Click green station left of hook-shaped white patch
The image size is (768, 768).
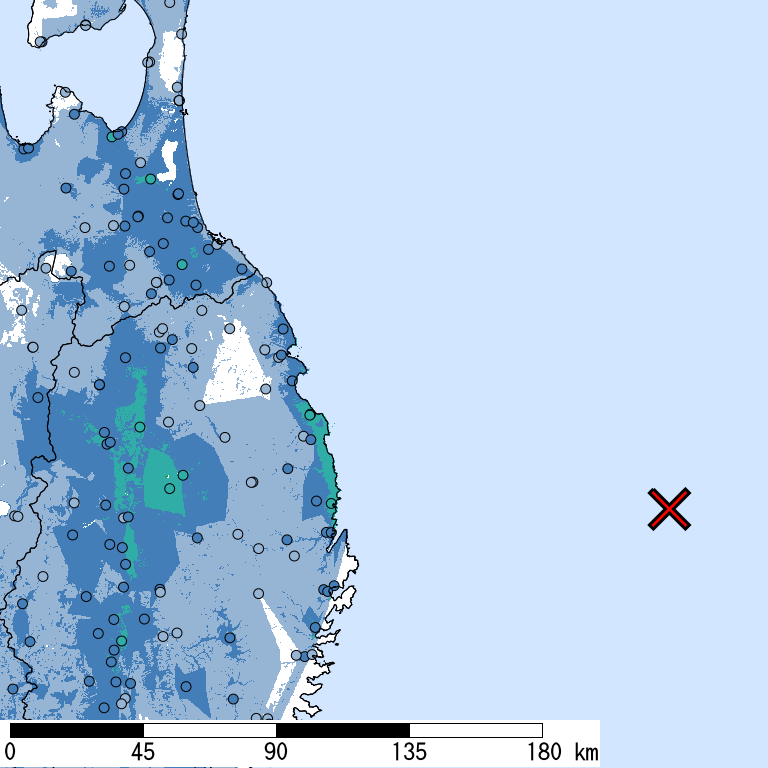(x=150, y=179)
